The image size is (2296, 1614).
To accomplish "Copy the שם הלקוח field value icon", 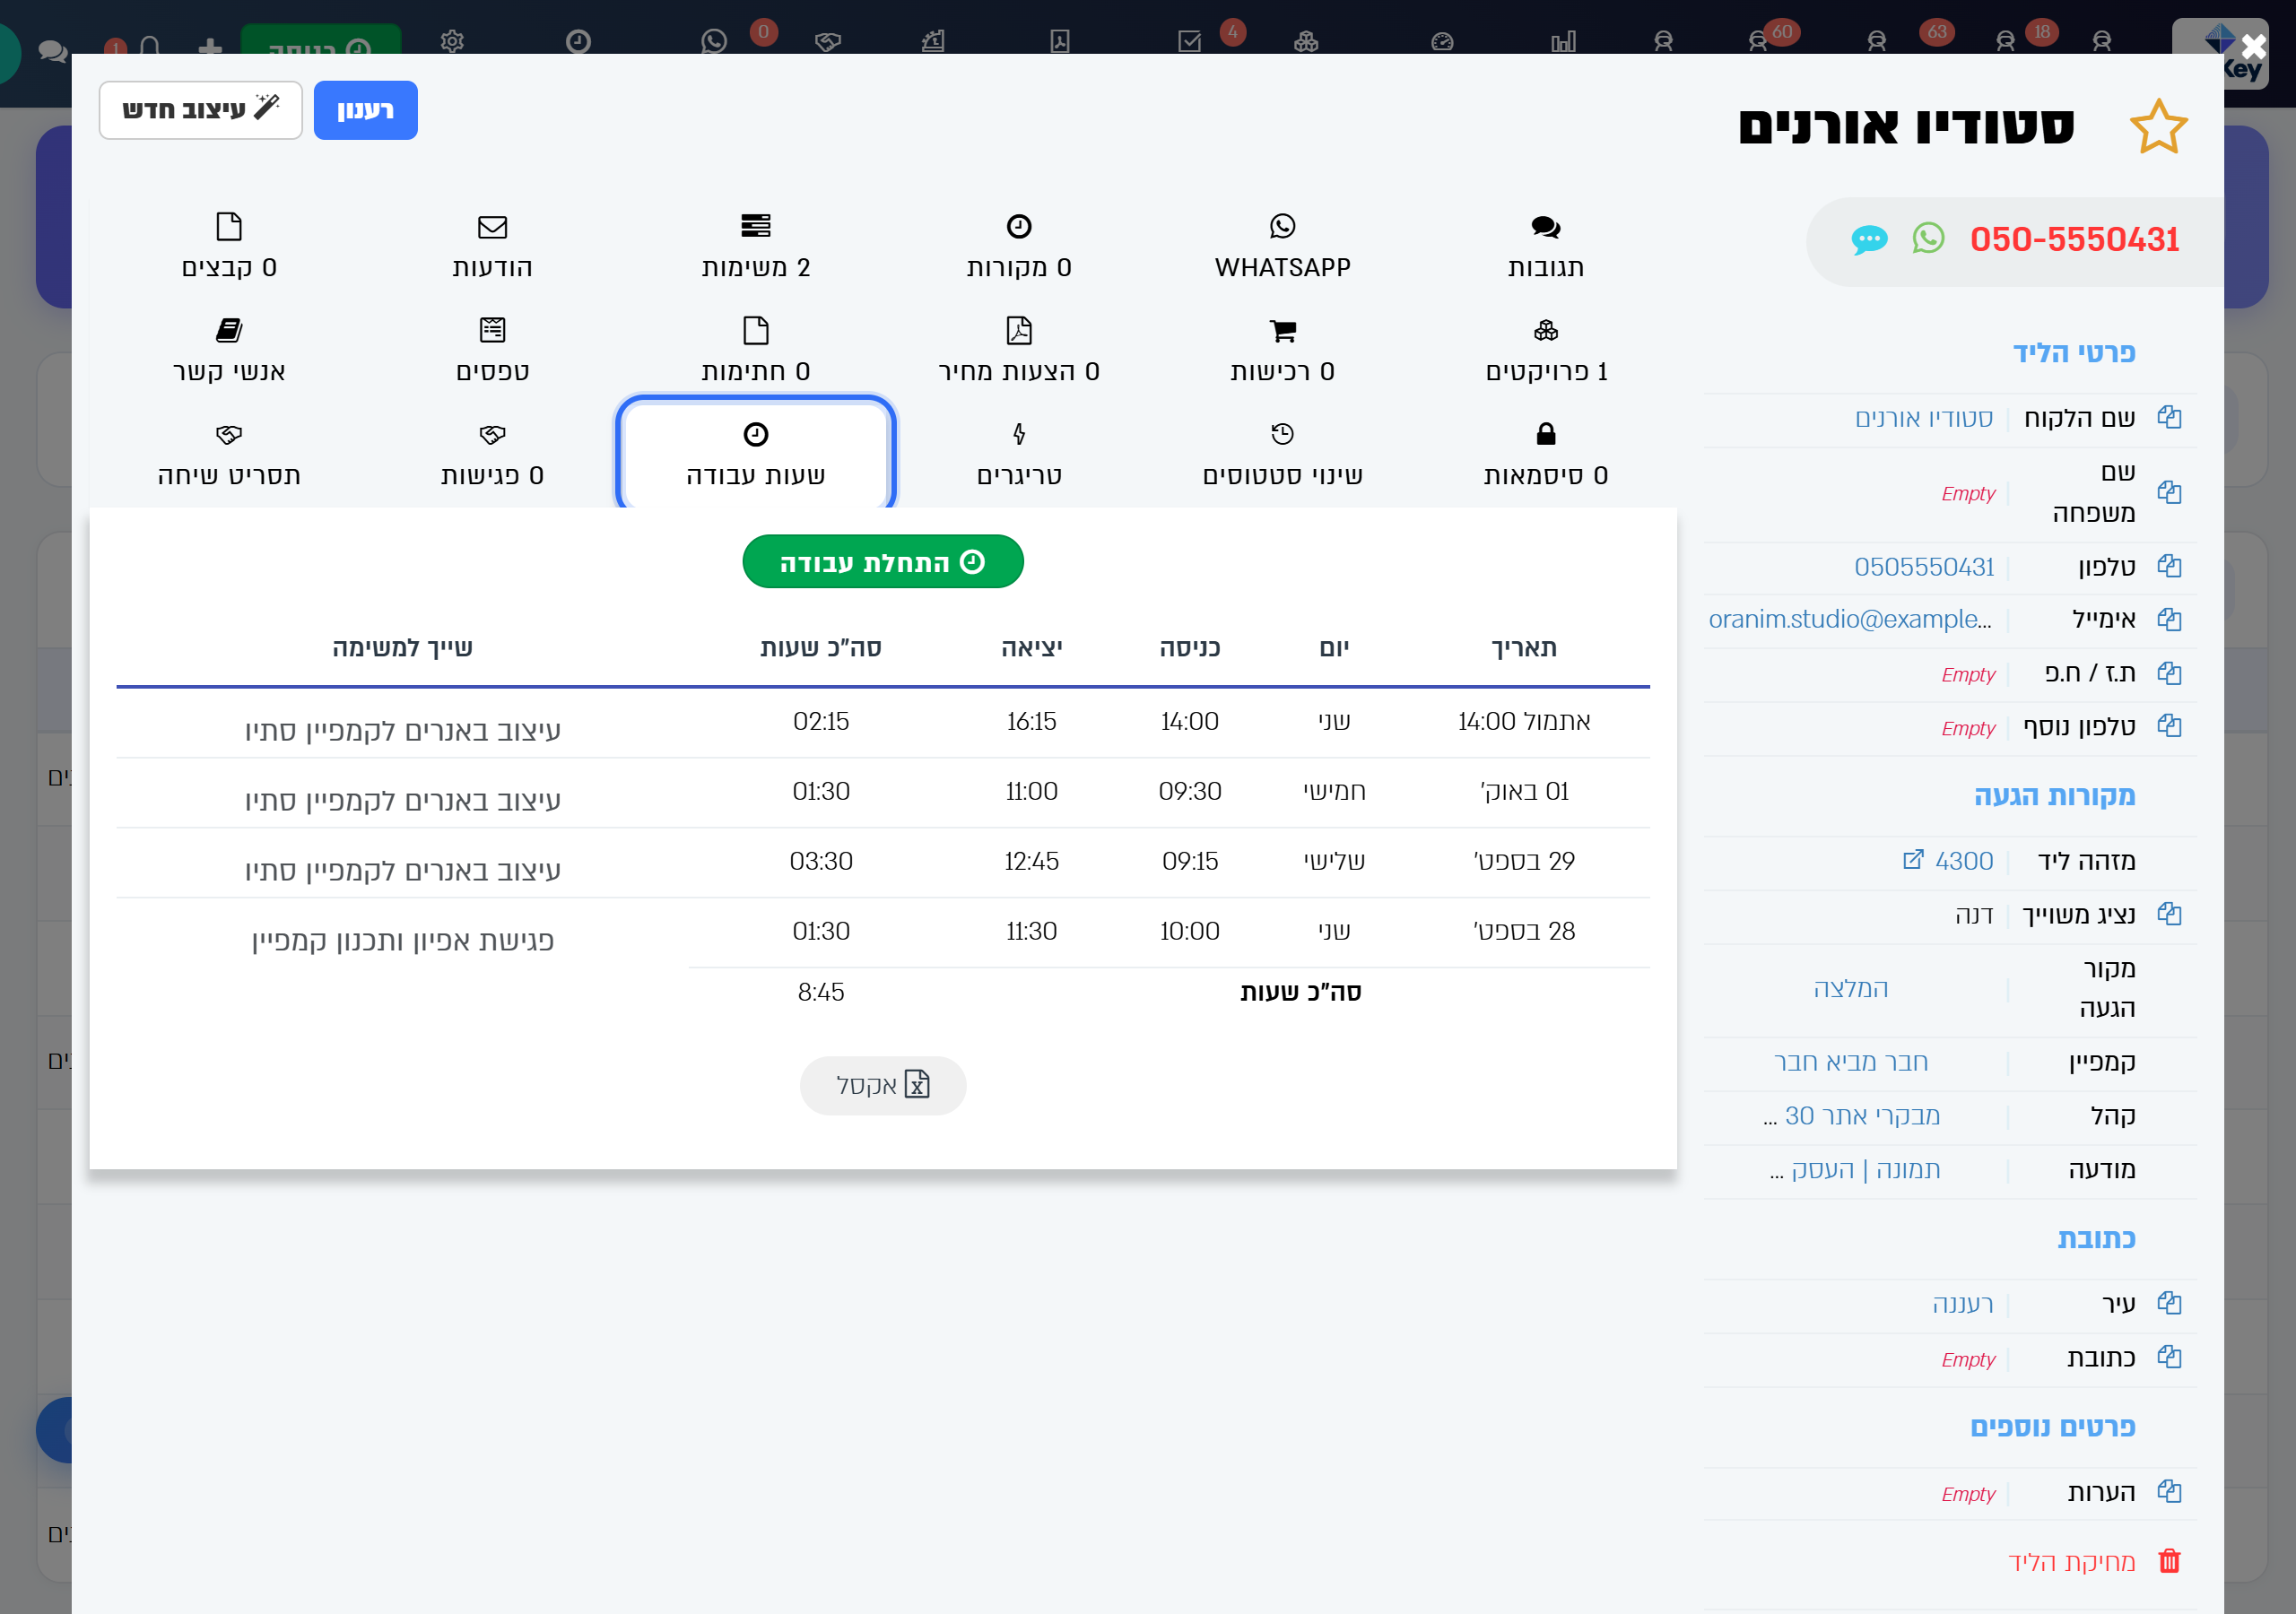I will click(x=2168, y=418).
